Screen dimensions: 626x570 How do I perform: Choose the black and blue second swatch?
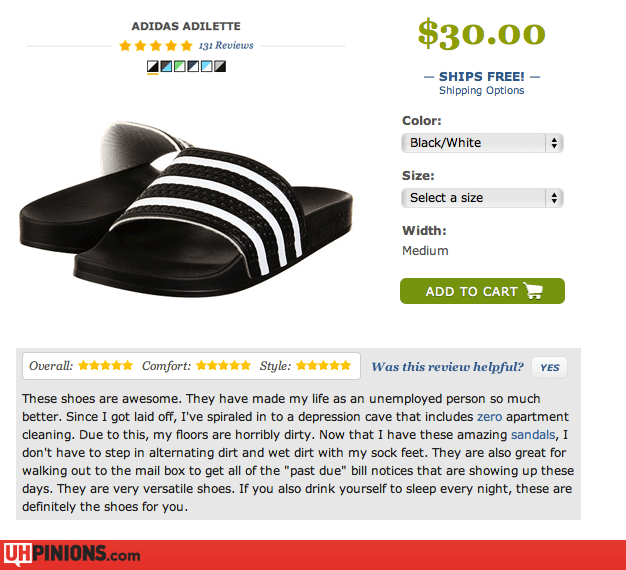click(x=166, y=67)
